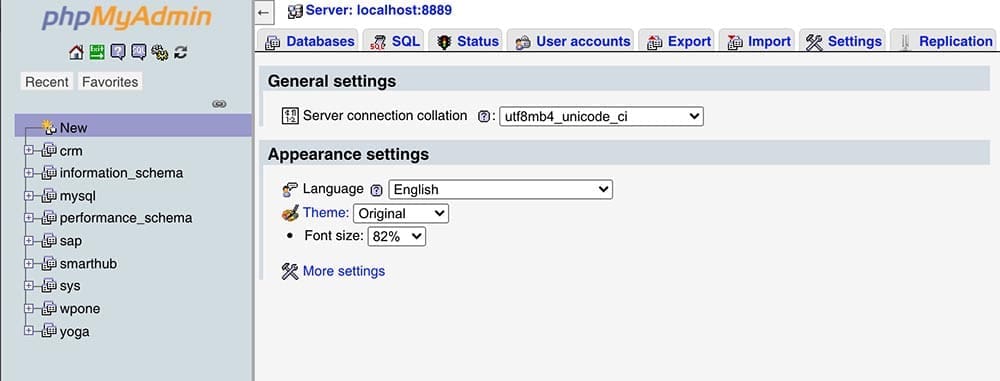1000x381 pixels.
Task: Go to the Export tab
Action: pyautogui.click(x=677, y=41)
